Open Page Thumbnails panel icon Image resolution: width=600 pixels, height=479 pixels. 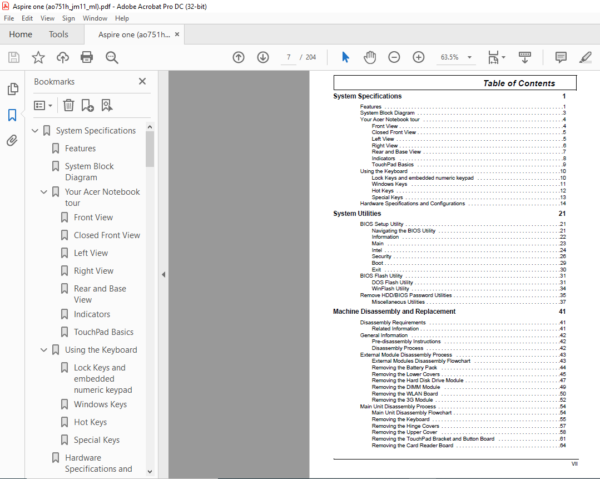[x=13, y=89]
